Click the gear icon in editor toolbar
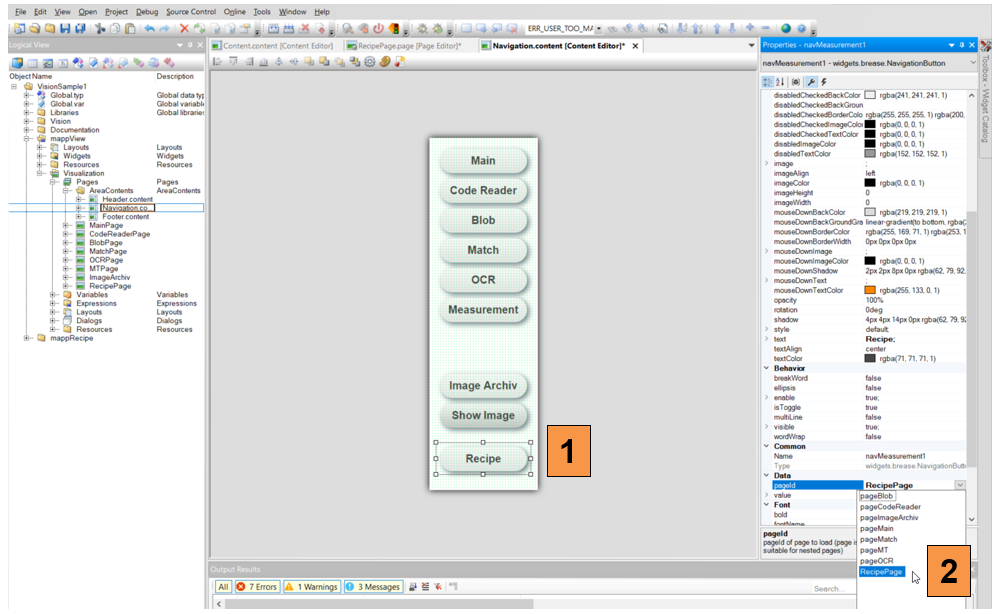 tap(369, 62)
